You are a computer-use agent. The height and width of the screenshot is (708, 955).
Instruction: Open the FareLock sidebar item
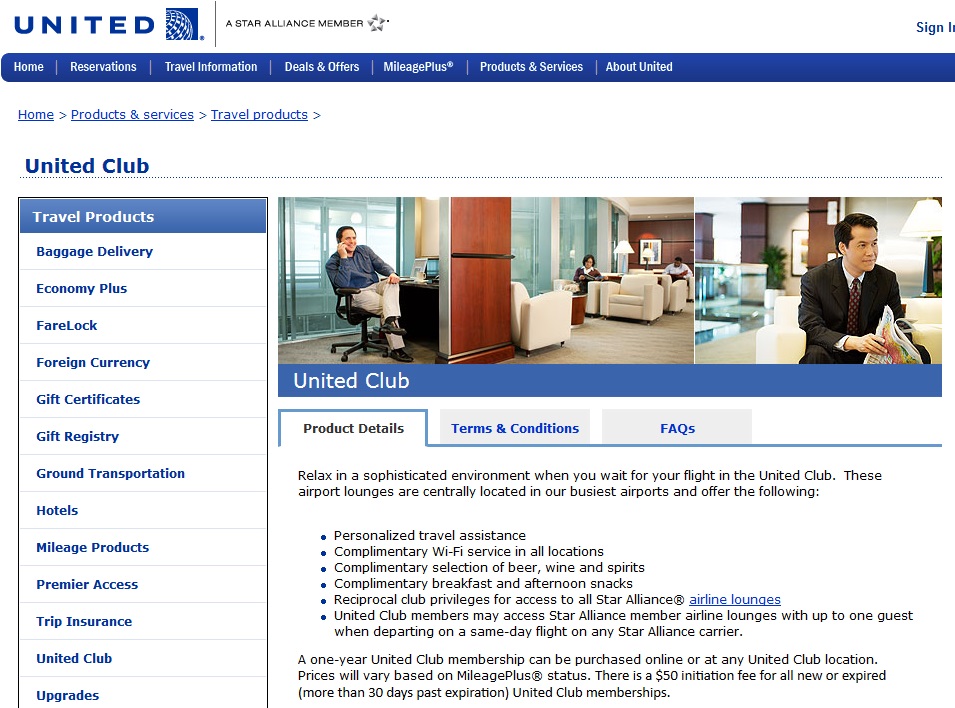(x=67, y=326)
